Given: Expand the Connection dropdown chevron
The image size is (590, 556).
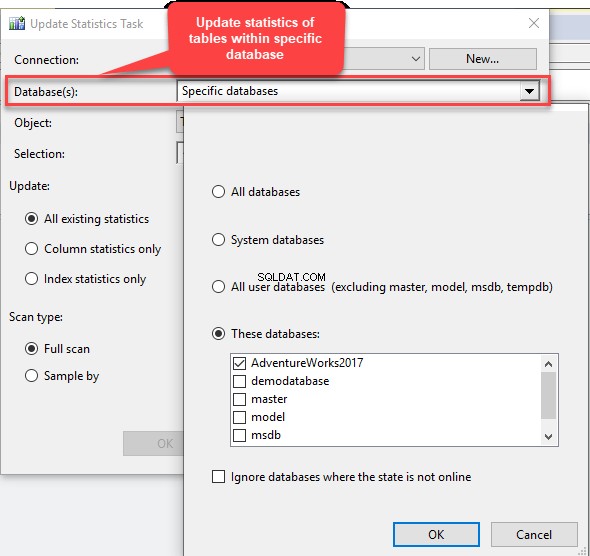Looking at the screenshot, I should (416, 59).
